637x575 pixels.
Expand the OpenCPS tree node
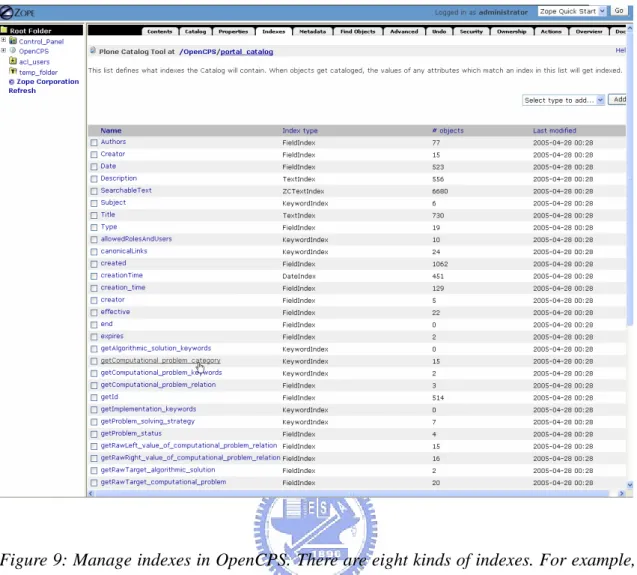point(4,50)
